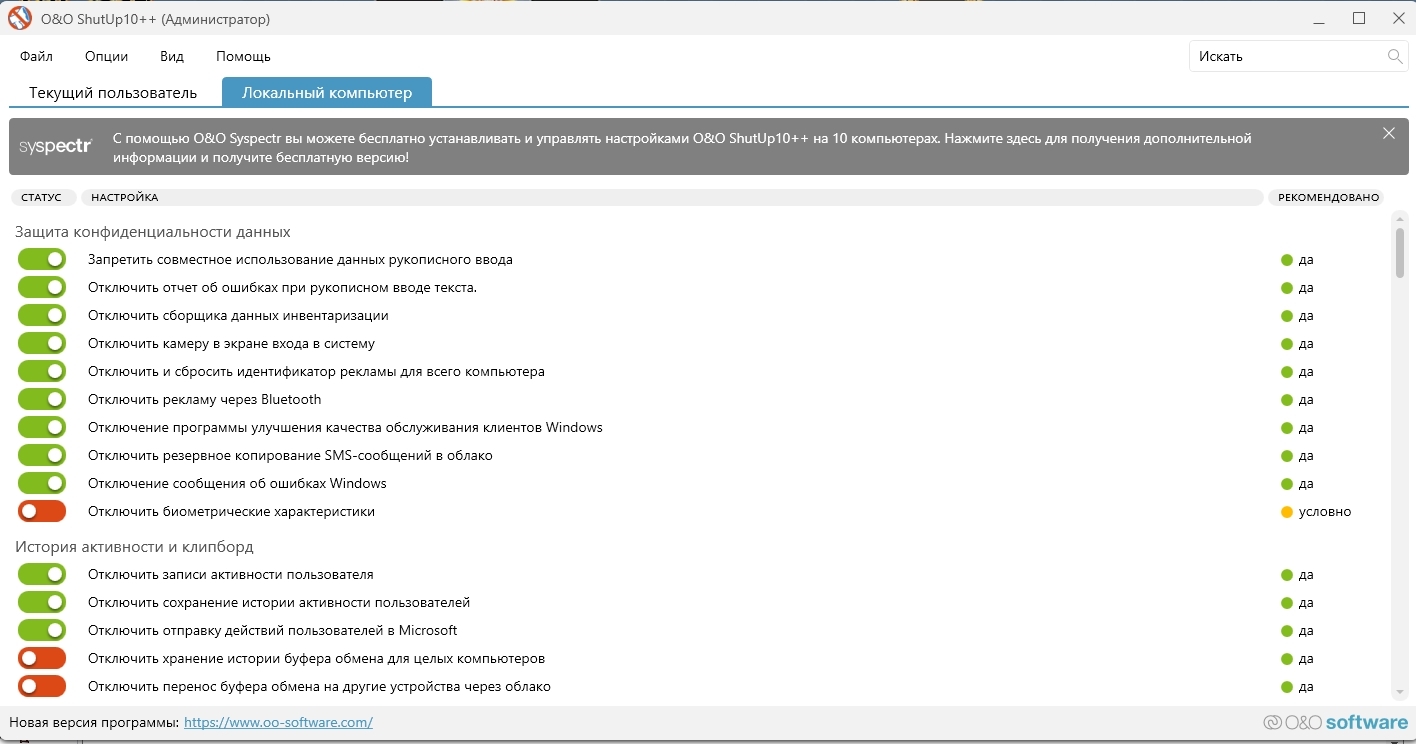Toggle Windows customer experience program switch
Image resolution: width=1416 pixels, height=744 pixels.
point(42,427)
